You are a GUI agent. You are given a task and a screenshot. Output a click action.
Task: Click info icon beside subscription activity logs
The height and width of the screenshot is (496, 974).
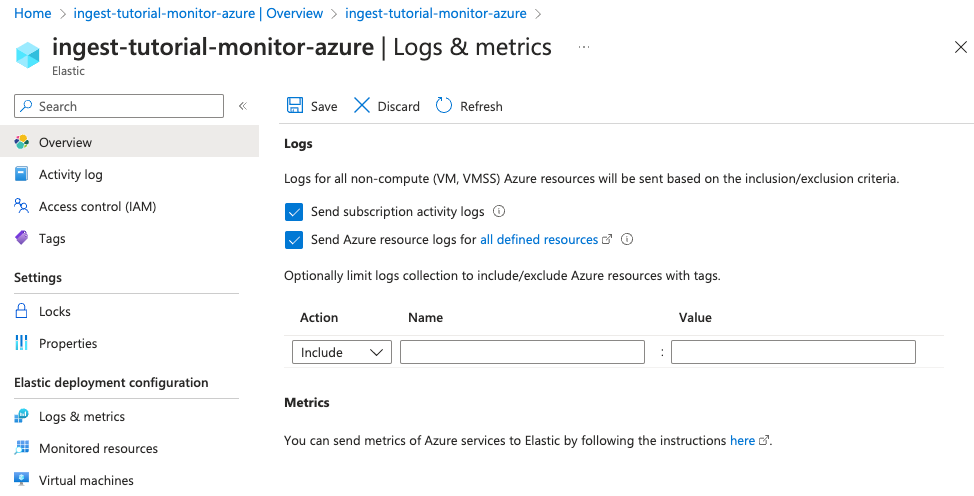(x=499, y=212)
